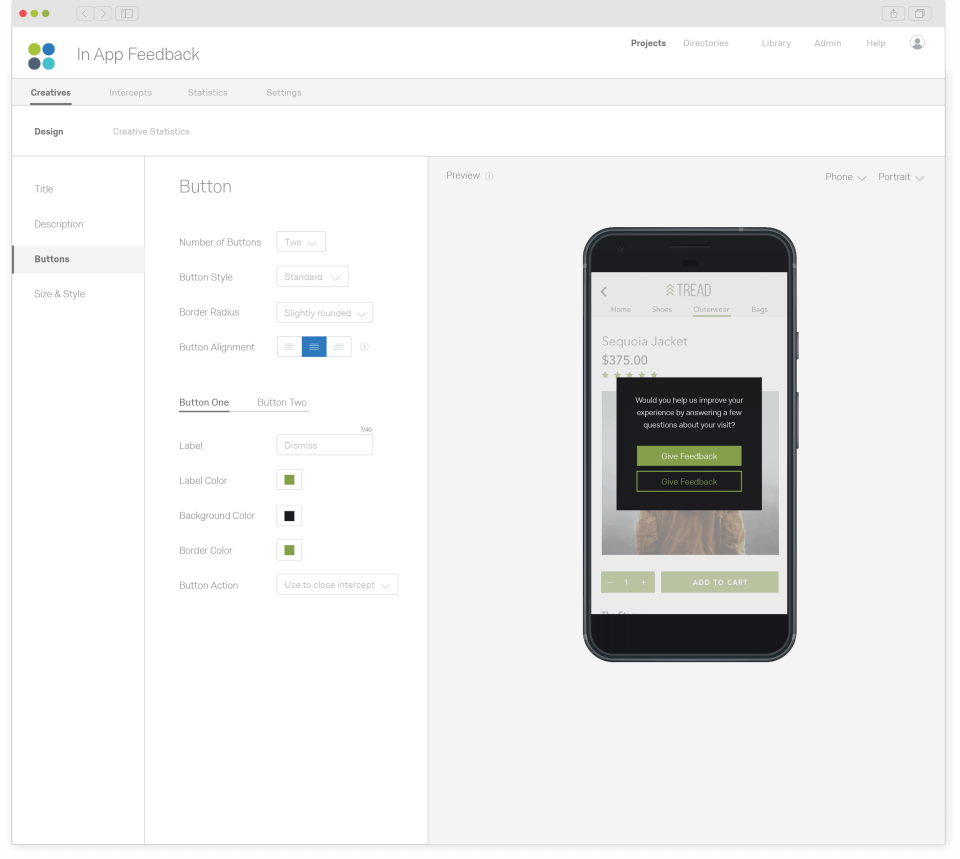
Task: Open the Intercepts tab
Action: click(130, 92)
